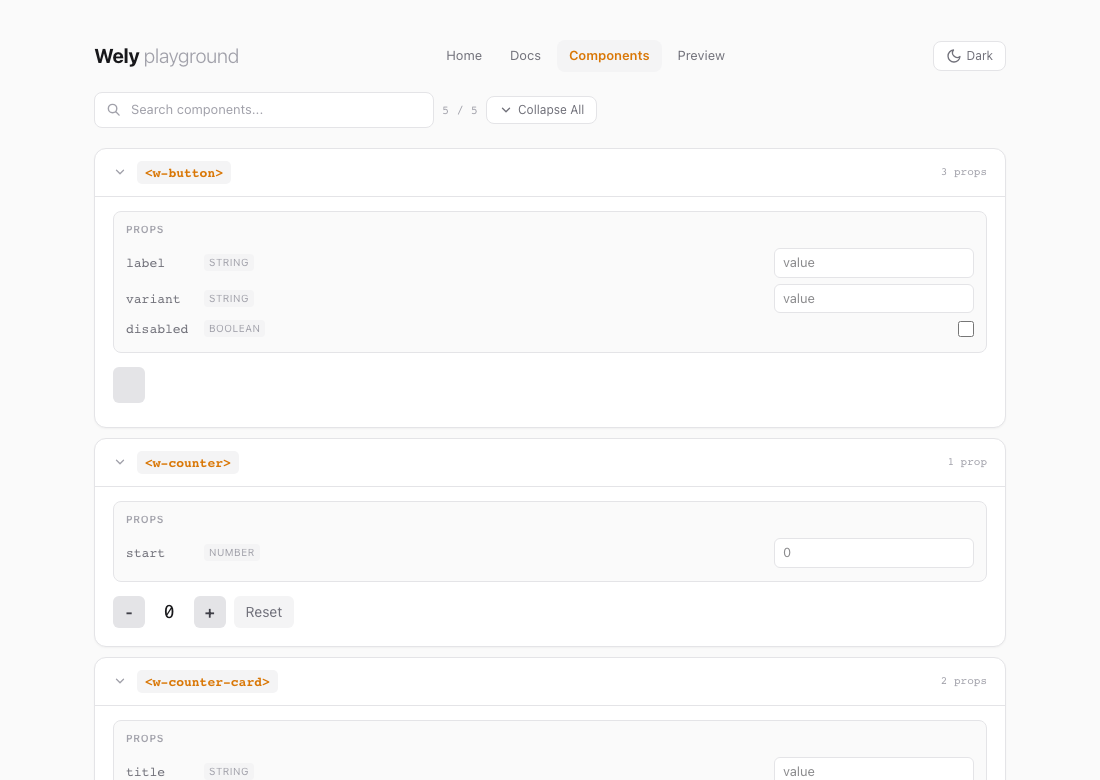Click the minus button to decrement the counter
The height and width of the screenshot is (780, 1100).
[128, 611]
